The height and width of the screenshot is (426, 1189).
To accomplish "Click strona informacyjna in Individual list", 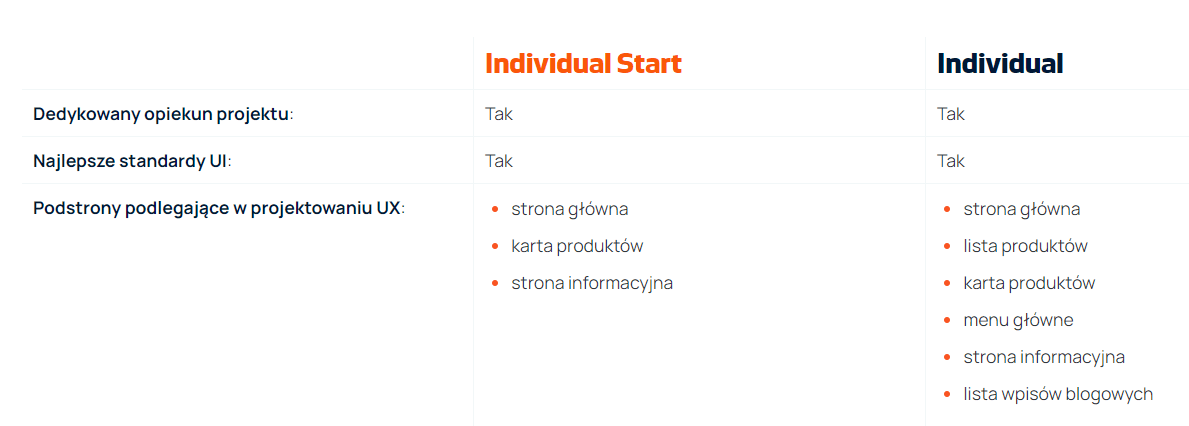I will (x=1044, y=357).
